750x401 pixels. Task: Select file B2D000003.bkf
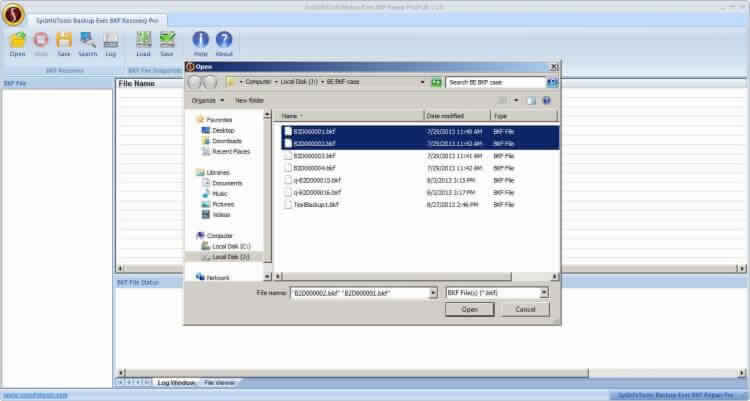[420, 156]
